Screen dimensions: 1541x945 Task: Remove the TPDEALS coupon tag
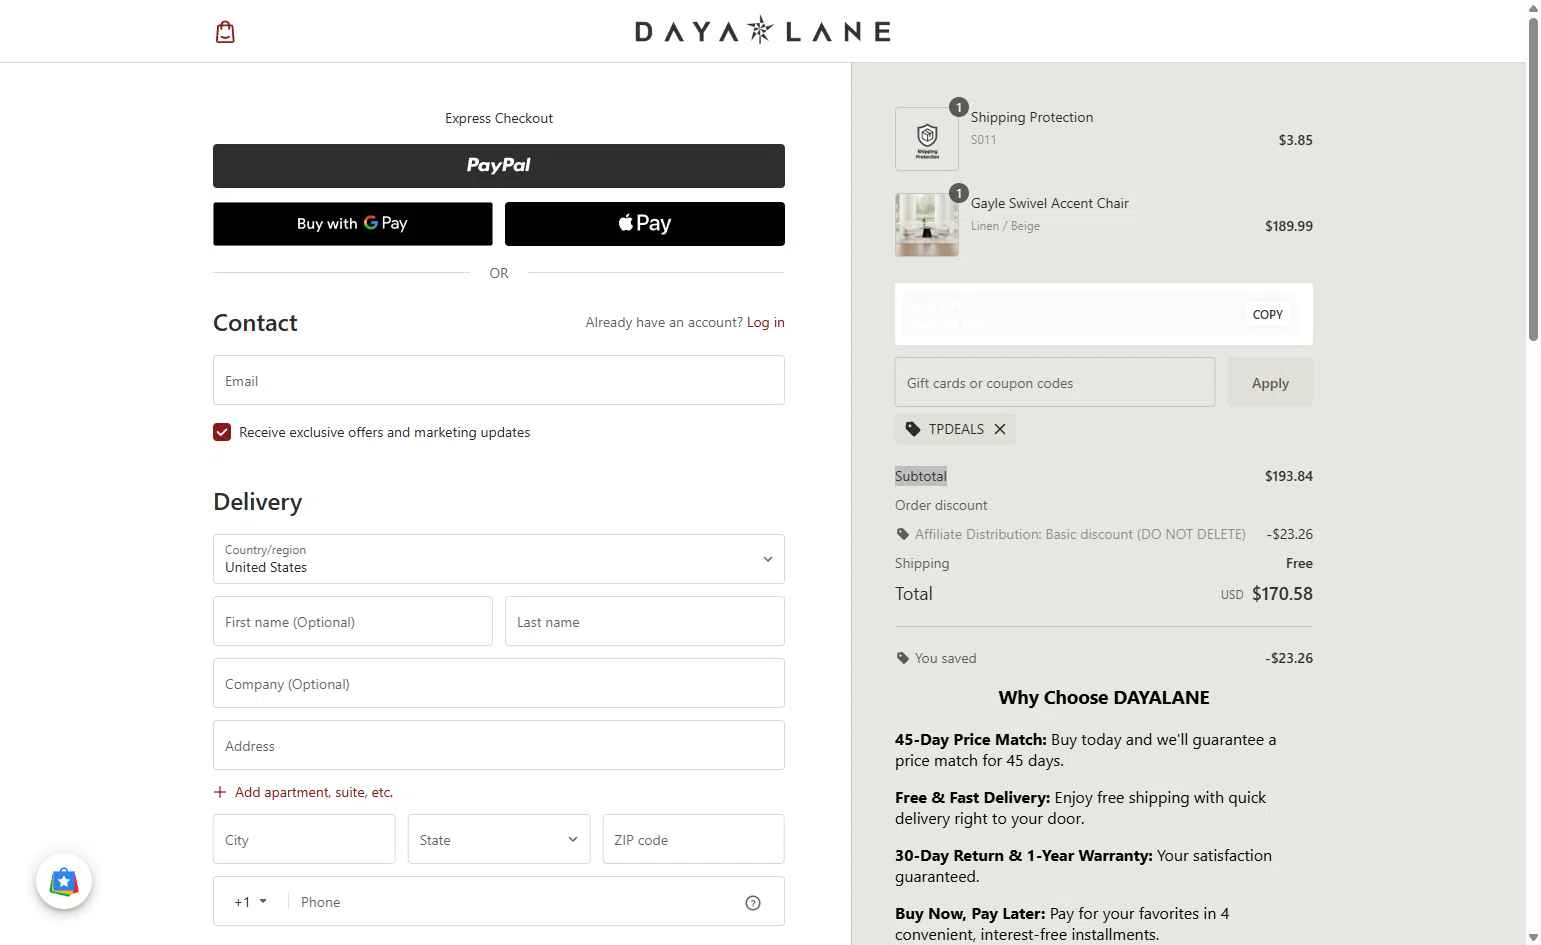1000,429
